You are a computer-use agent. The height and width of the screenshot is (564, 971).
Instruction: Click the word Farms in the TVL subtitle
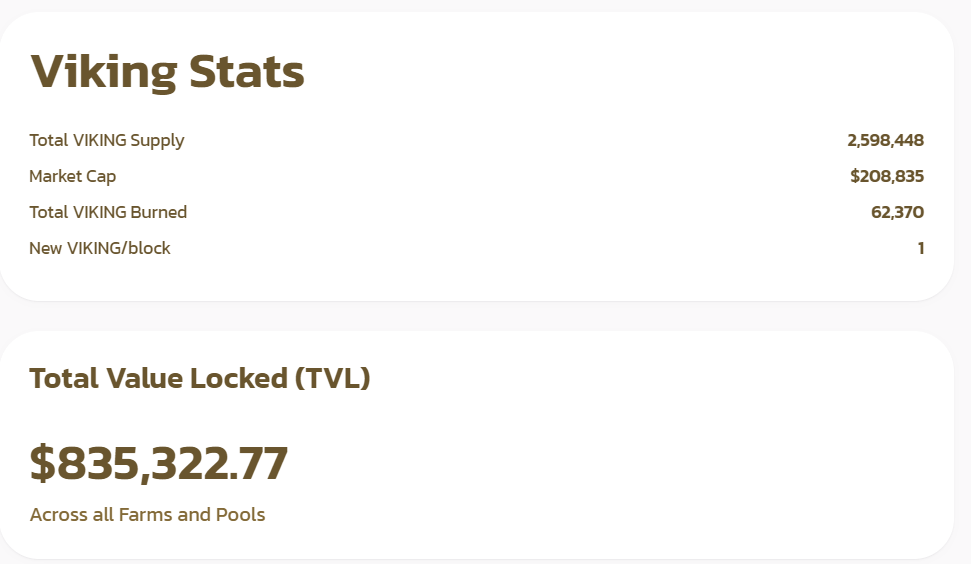tap(146, 514)
